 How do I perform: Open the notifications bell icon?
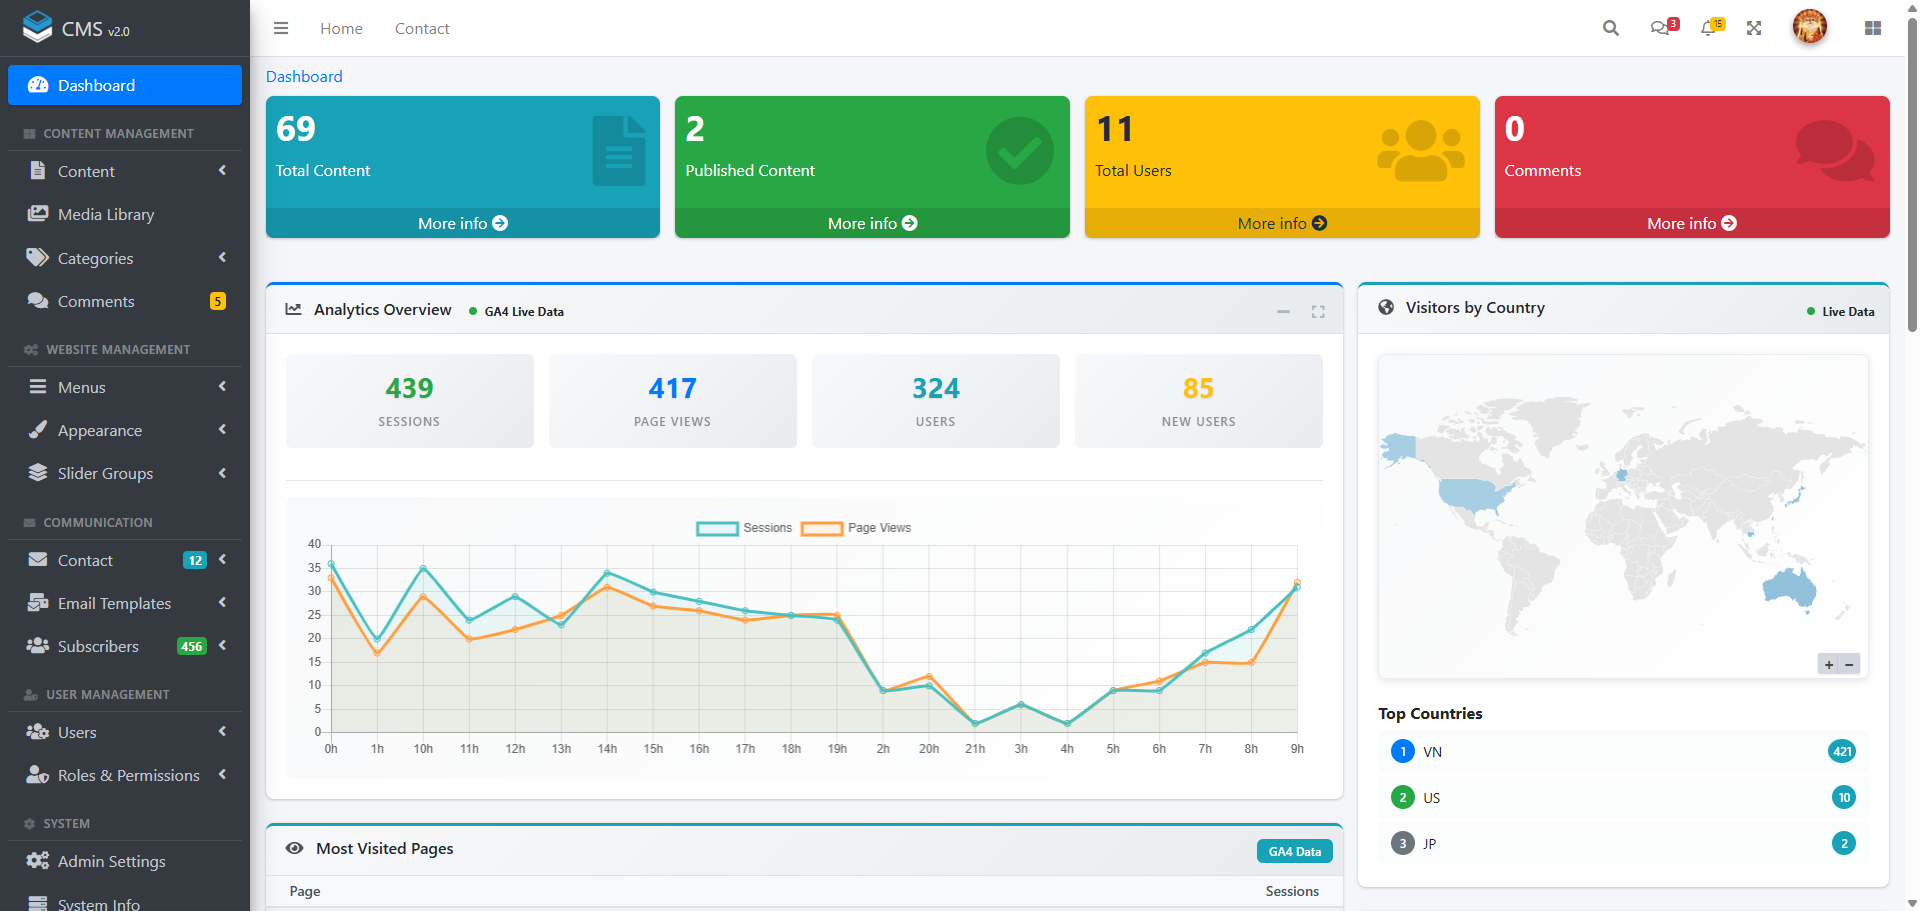coord(1709,28)
